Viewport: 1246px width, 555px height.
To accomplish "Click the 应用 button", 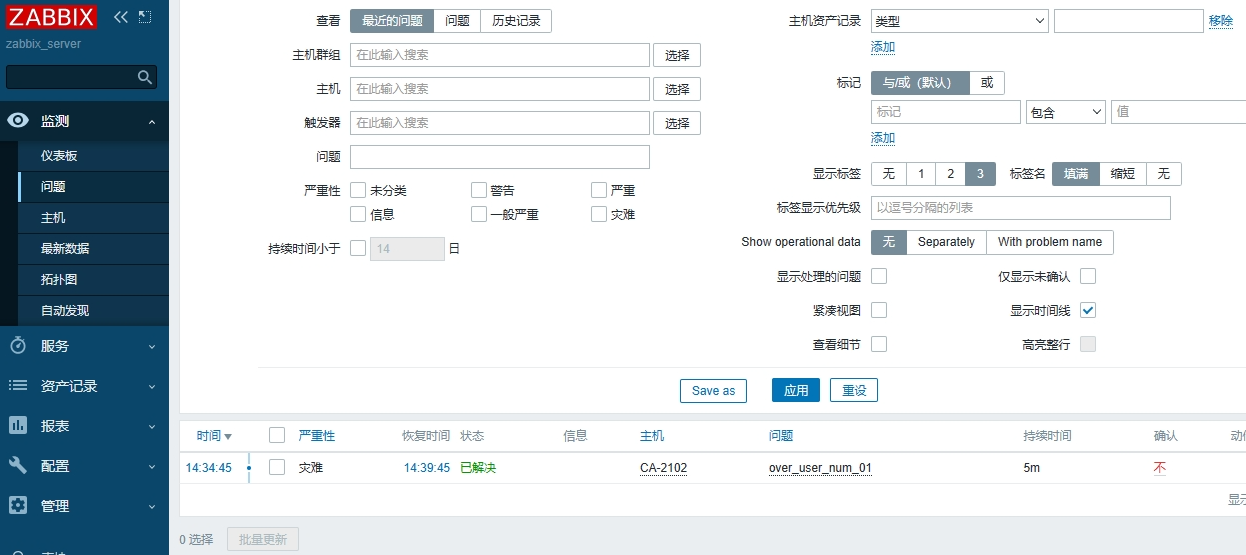I will click(x=796, y=390).
